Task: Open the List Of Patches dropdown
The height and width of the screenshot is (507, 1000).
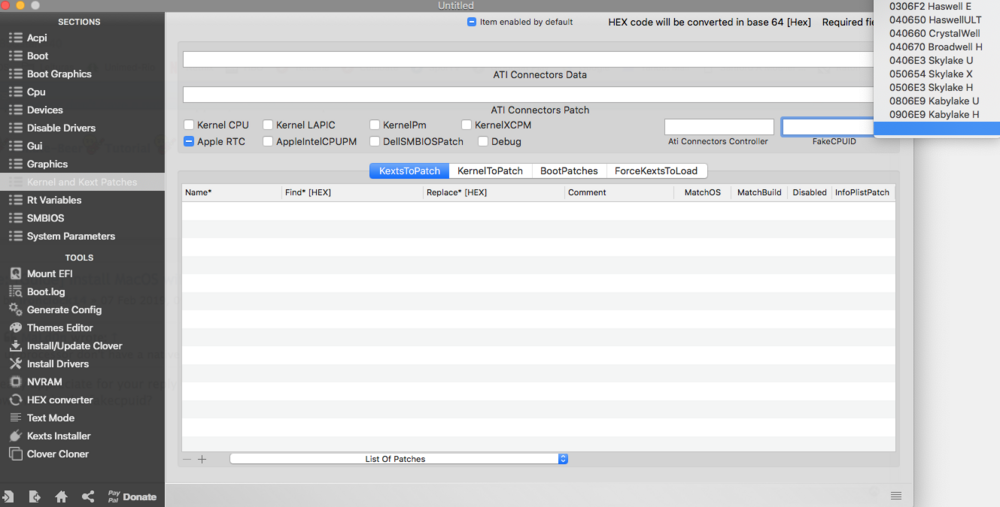Action: 399,459
